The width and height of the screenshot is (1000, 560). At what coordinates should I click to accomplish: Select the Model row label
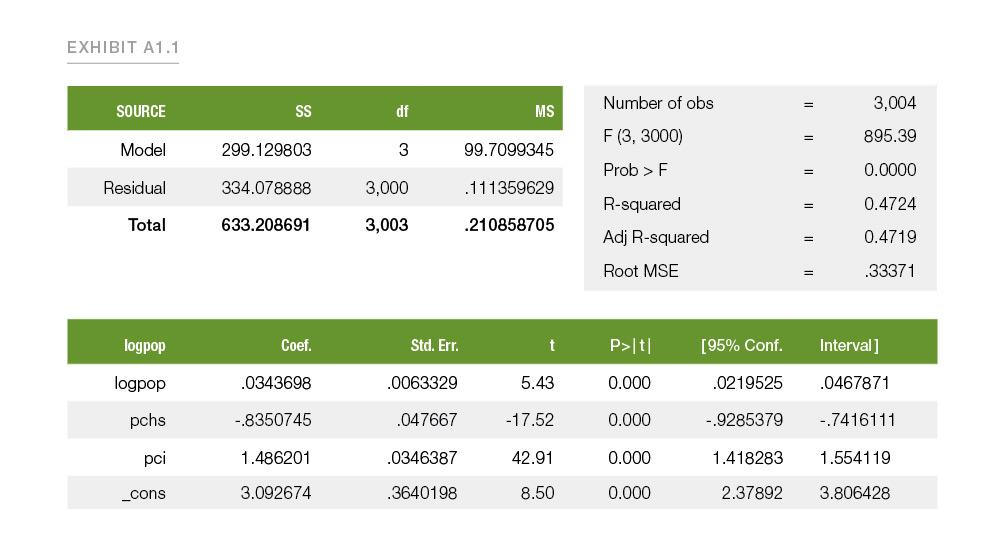click(x=143, y=150)
